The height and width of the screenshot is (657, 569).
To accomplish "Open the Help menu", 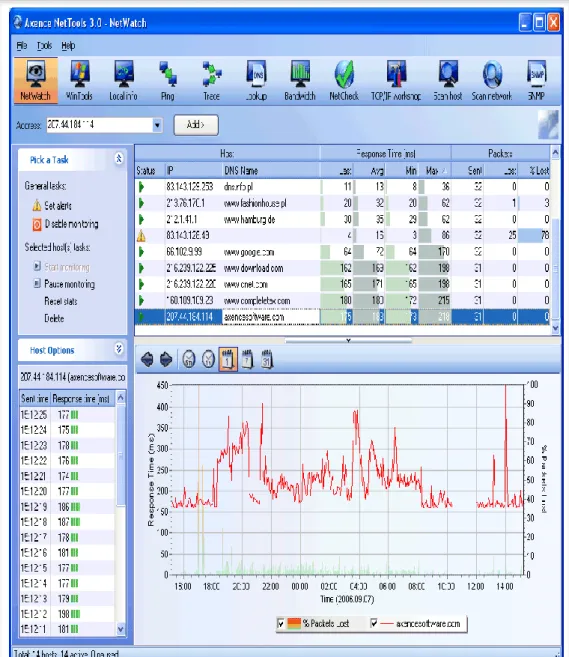I will [x=68, y=46].
